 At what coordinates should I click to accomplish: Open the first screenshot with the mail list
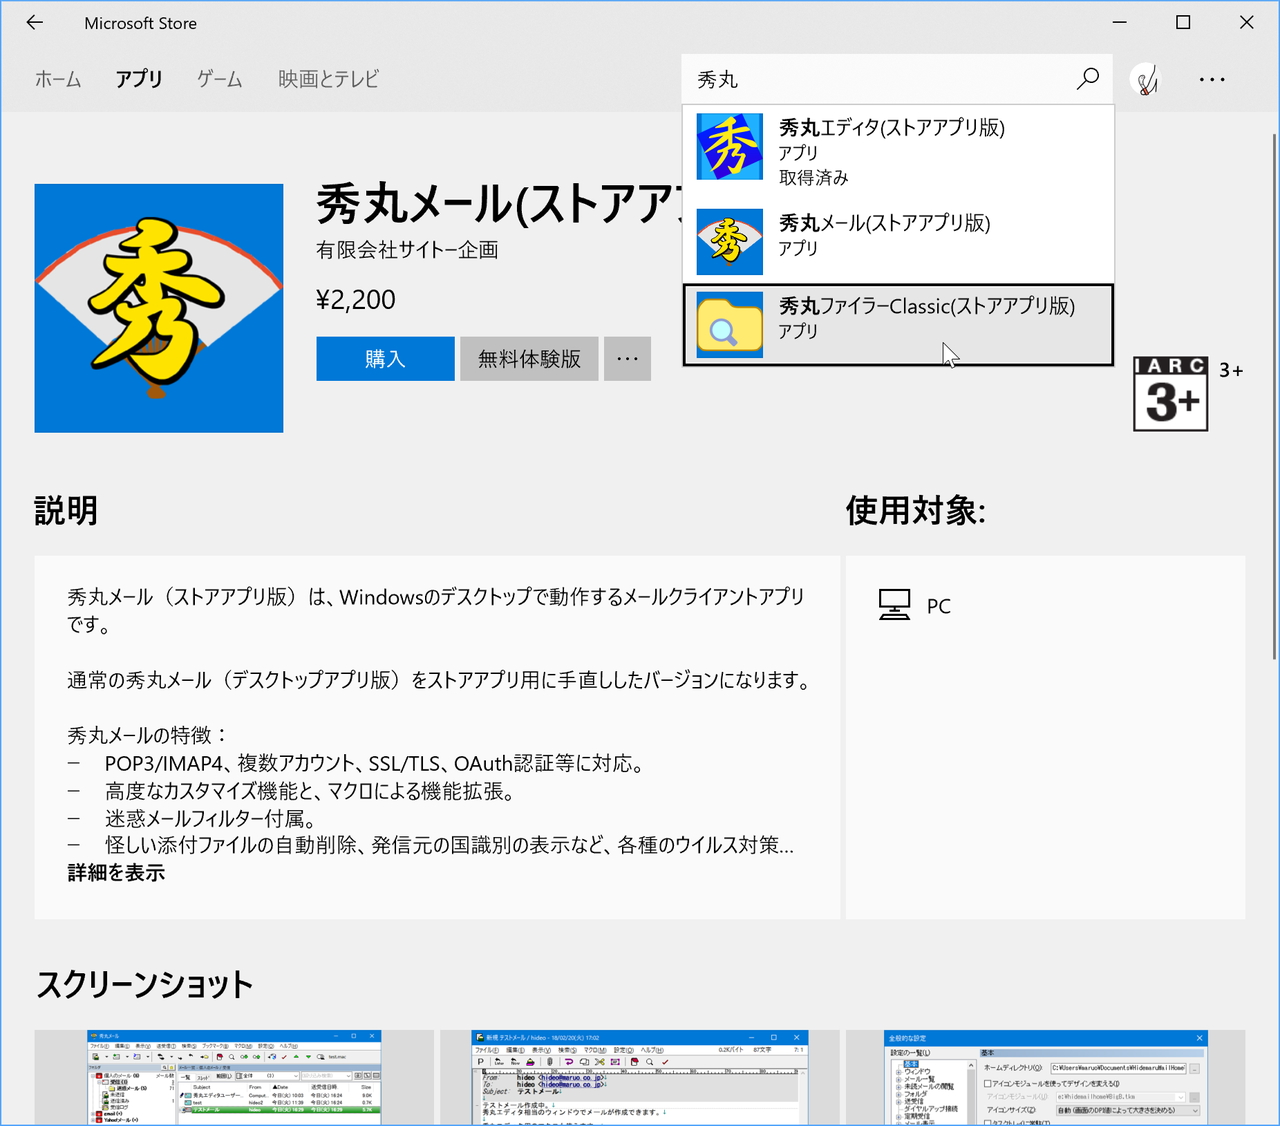click(x=234, y=1077)
